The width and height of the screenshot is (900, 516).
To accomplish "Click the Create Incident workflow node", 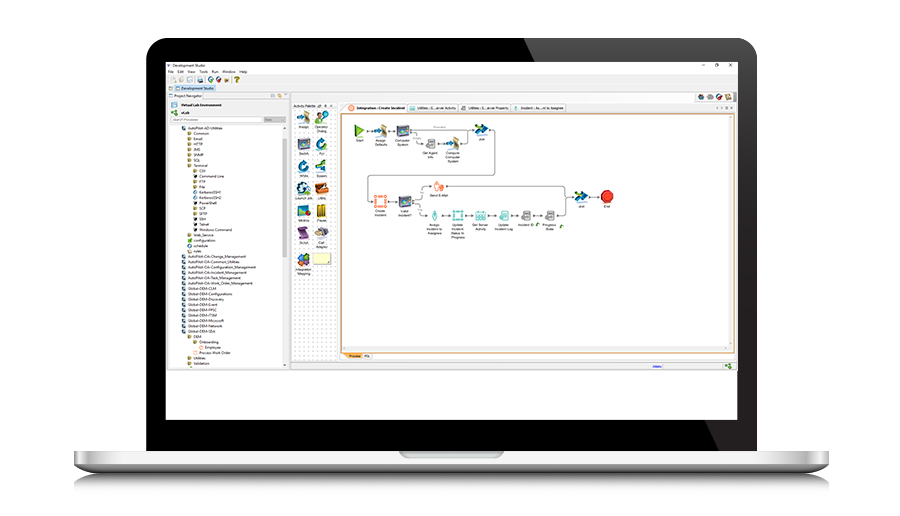I will click(x=380, y=201).
